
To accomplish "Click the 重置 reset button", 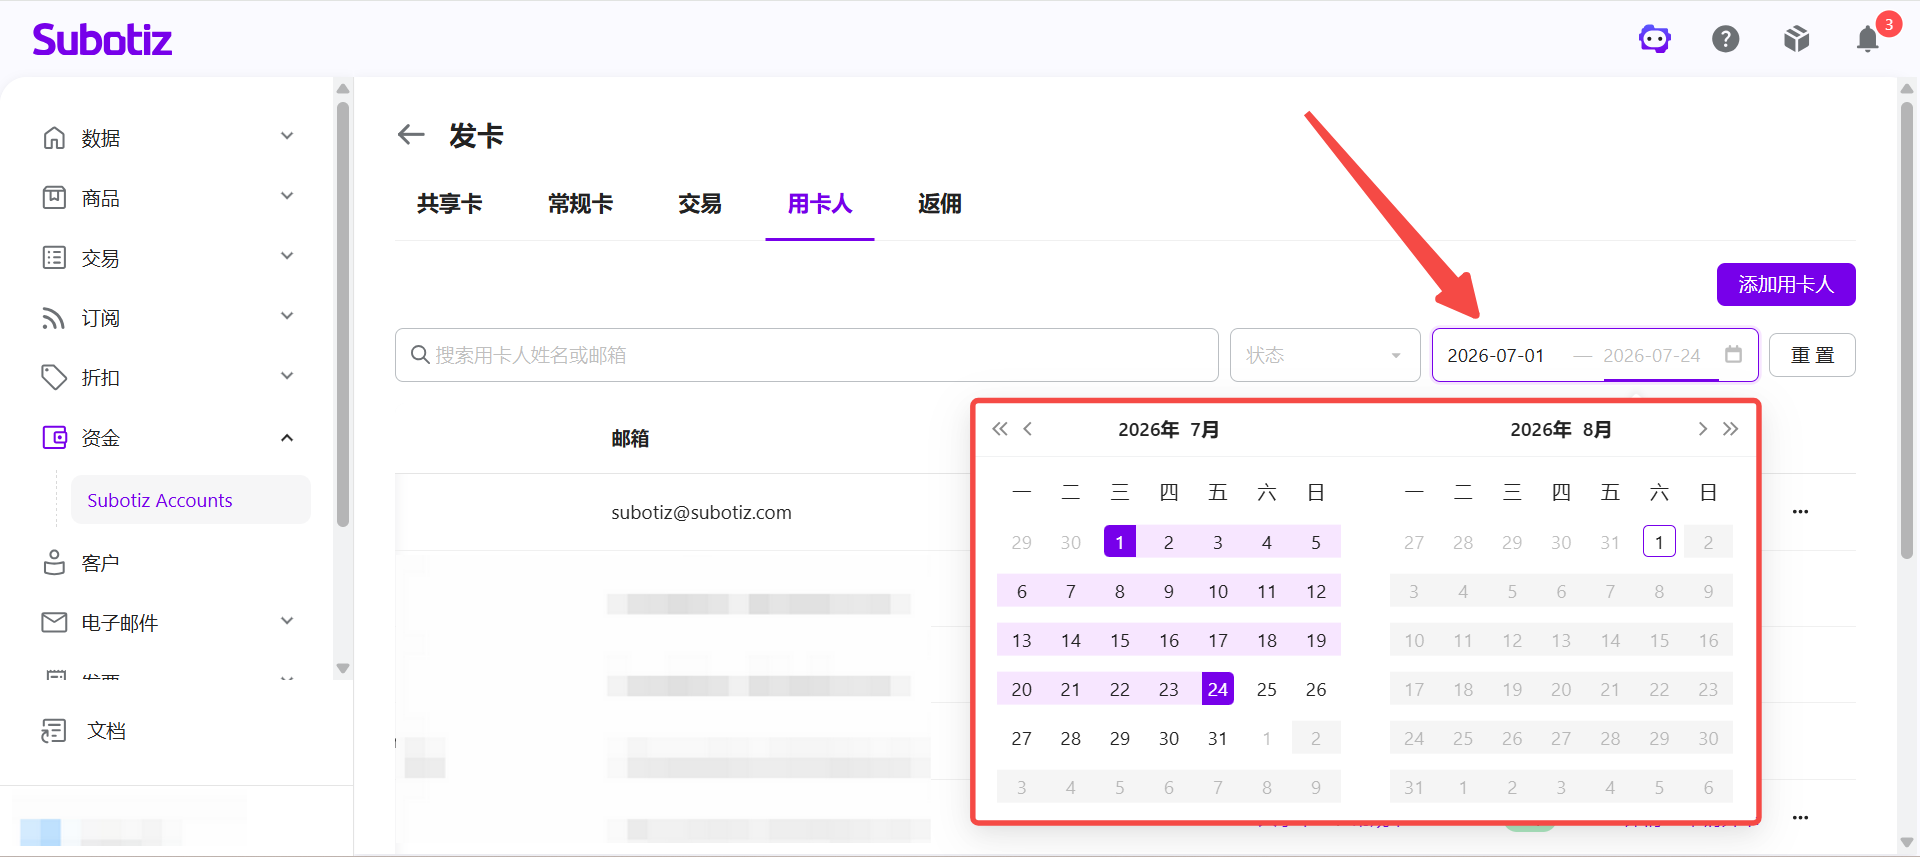I will pos(1812,355).
